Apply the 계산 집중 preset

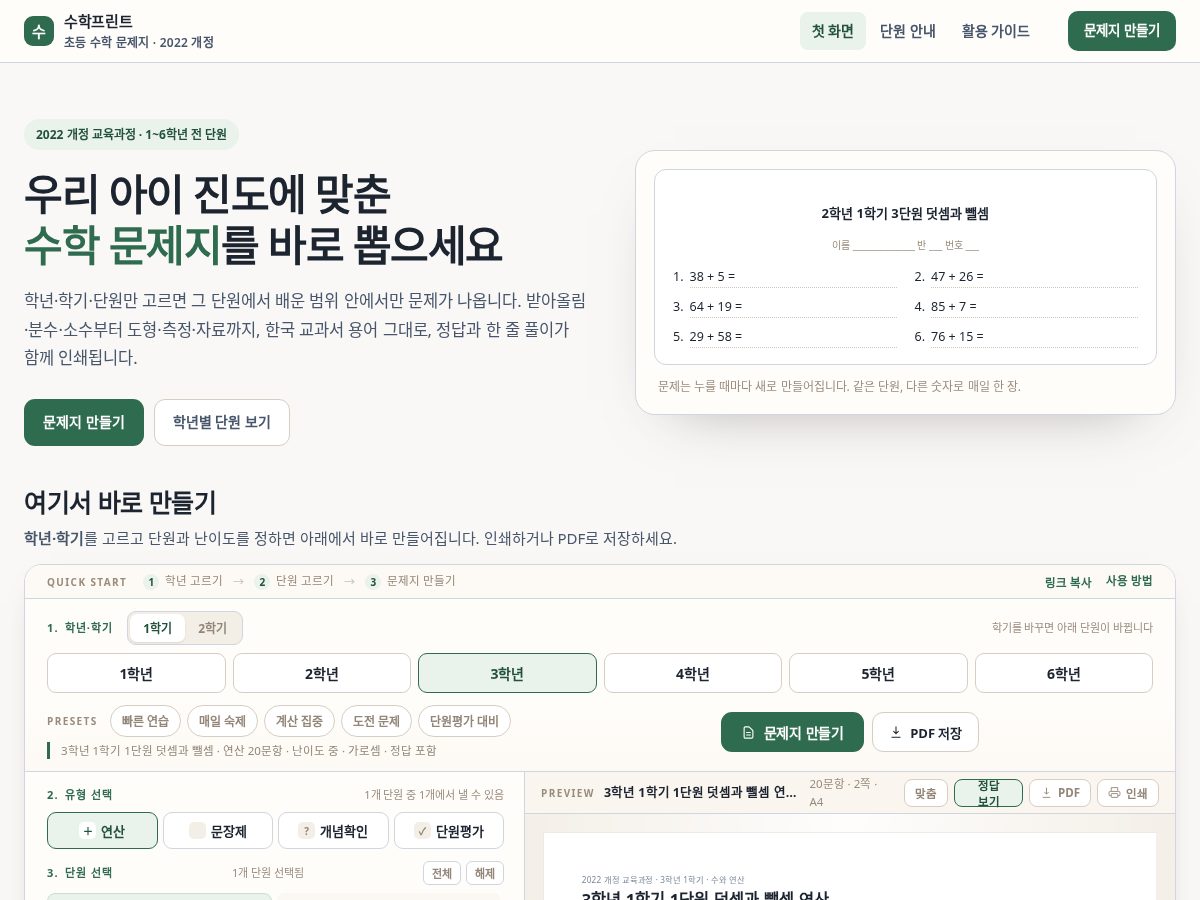click(299, 721)
